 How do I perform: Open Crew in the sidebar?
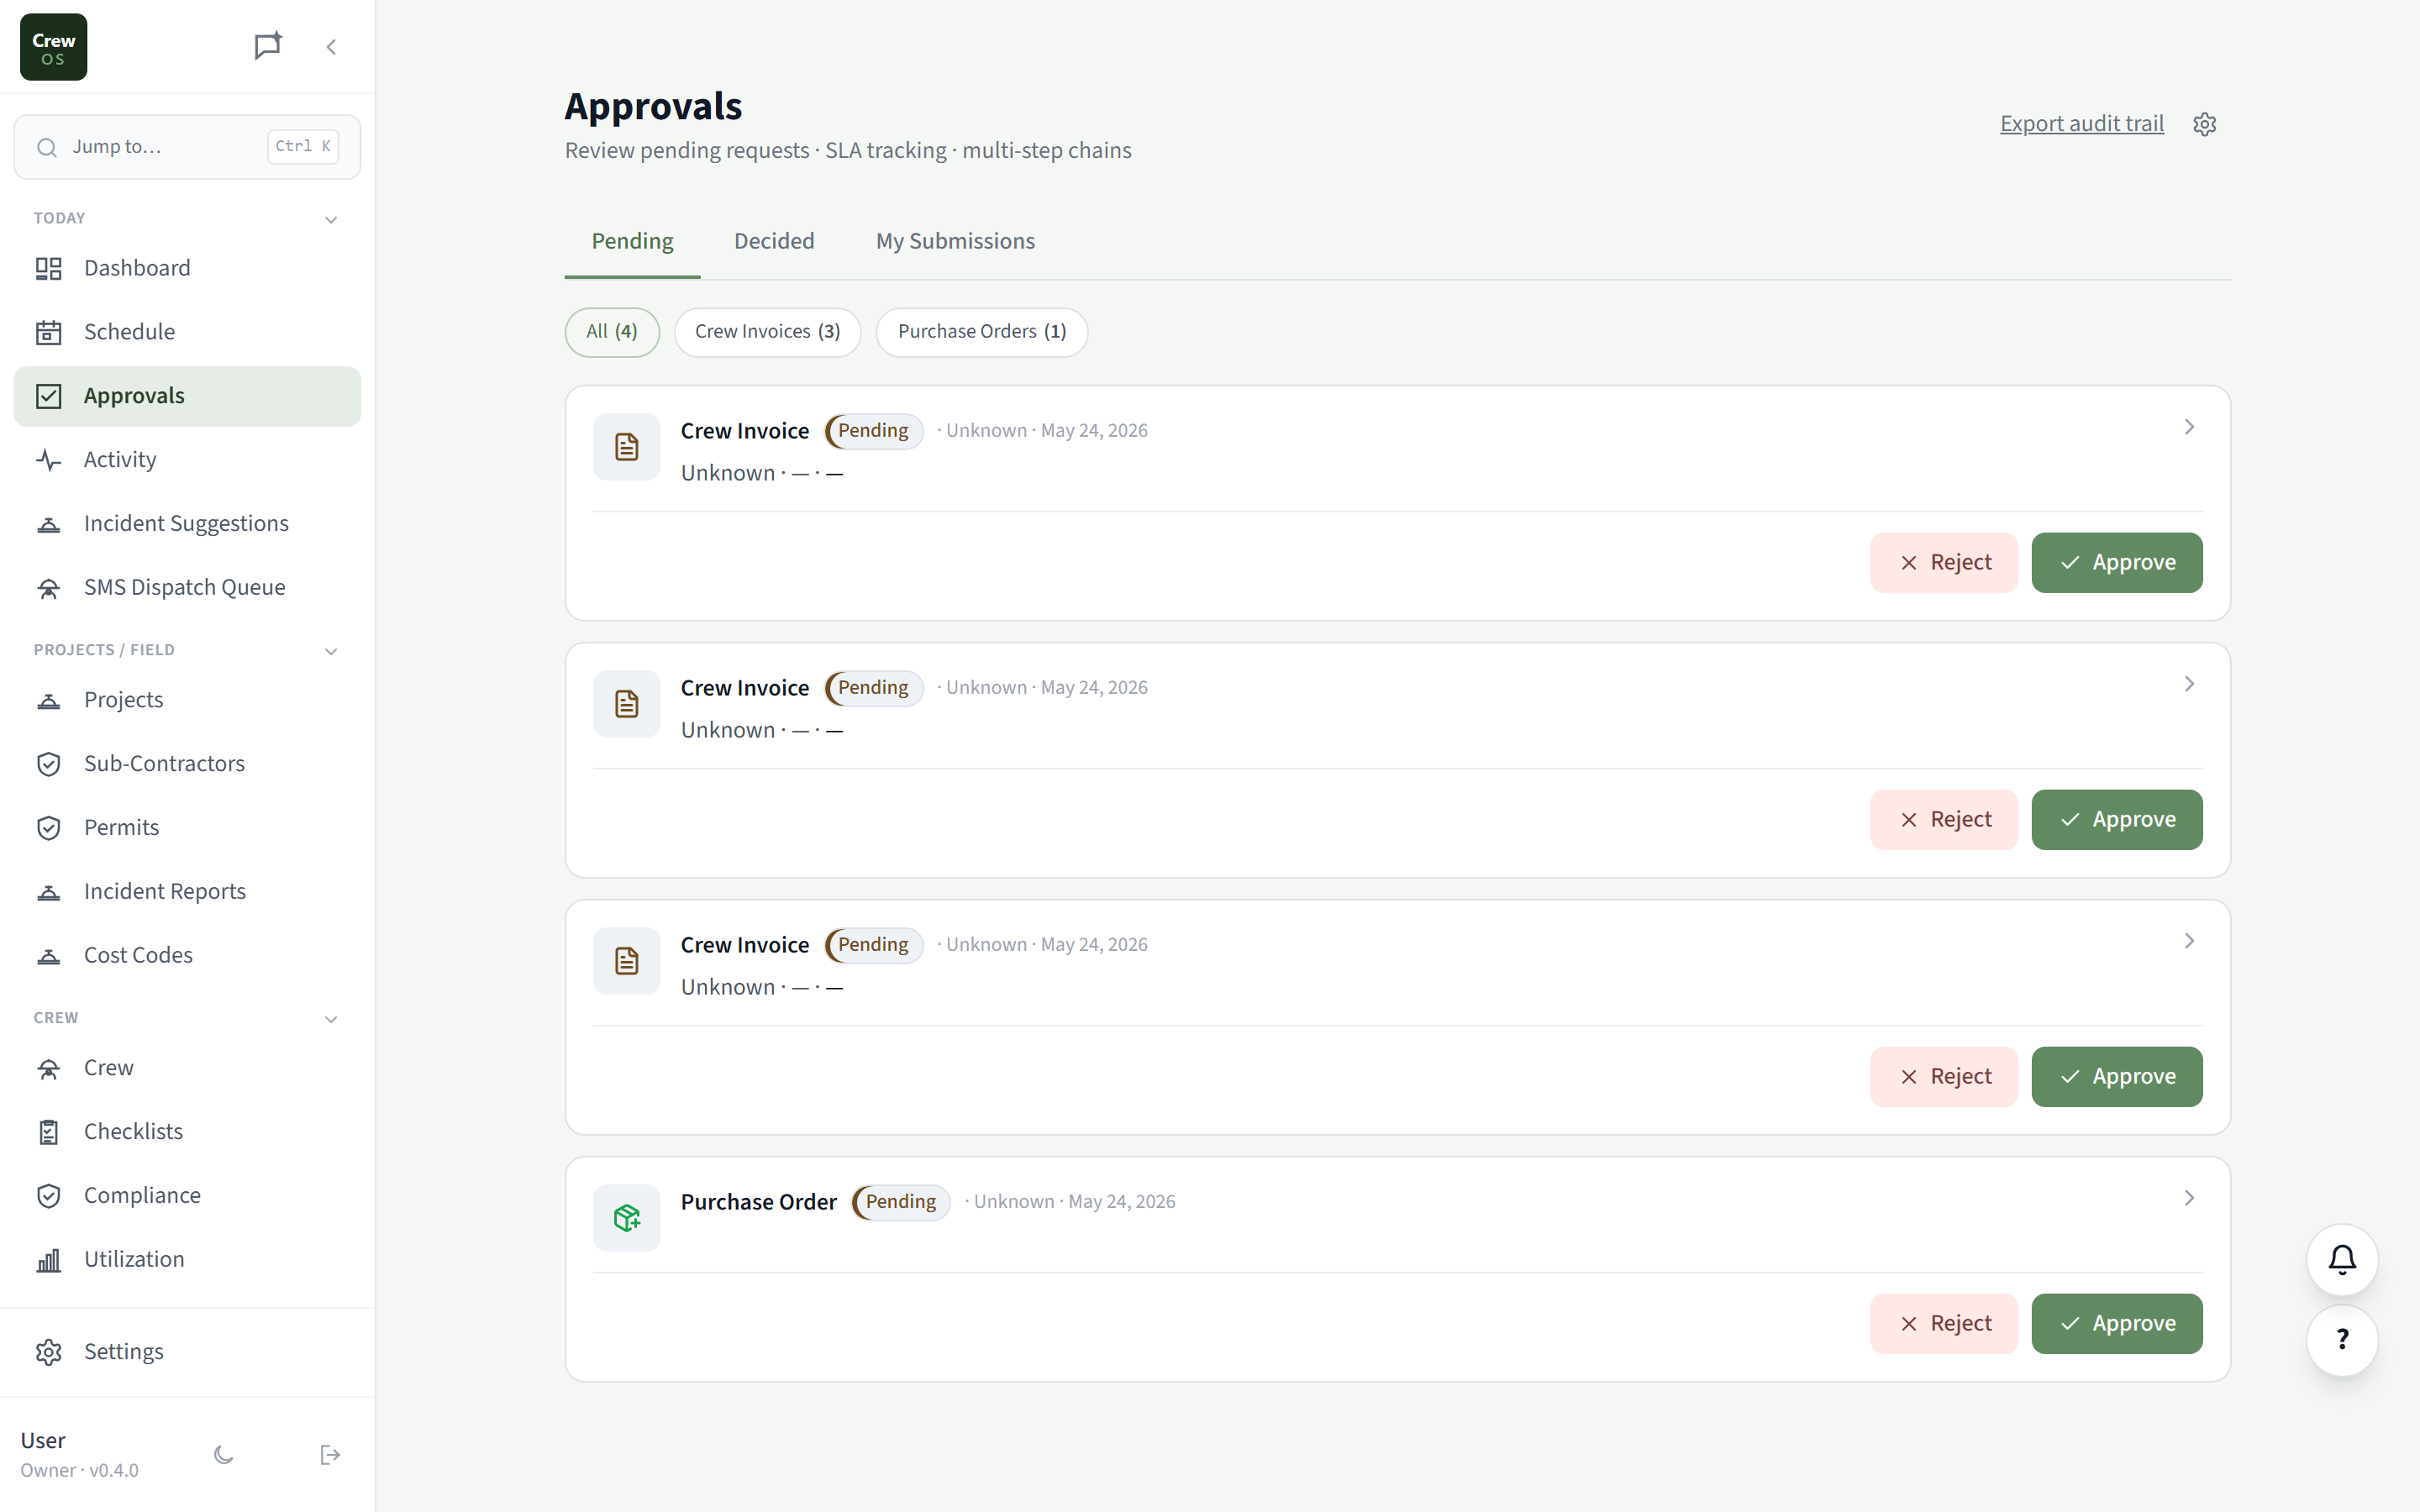coord(187,1068)
